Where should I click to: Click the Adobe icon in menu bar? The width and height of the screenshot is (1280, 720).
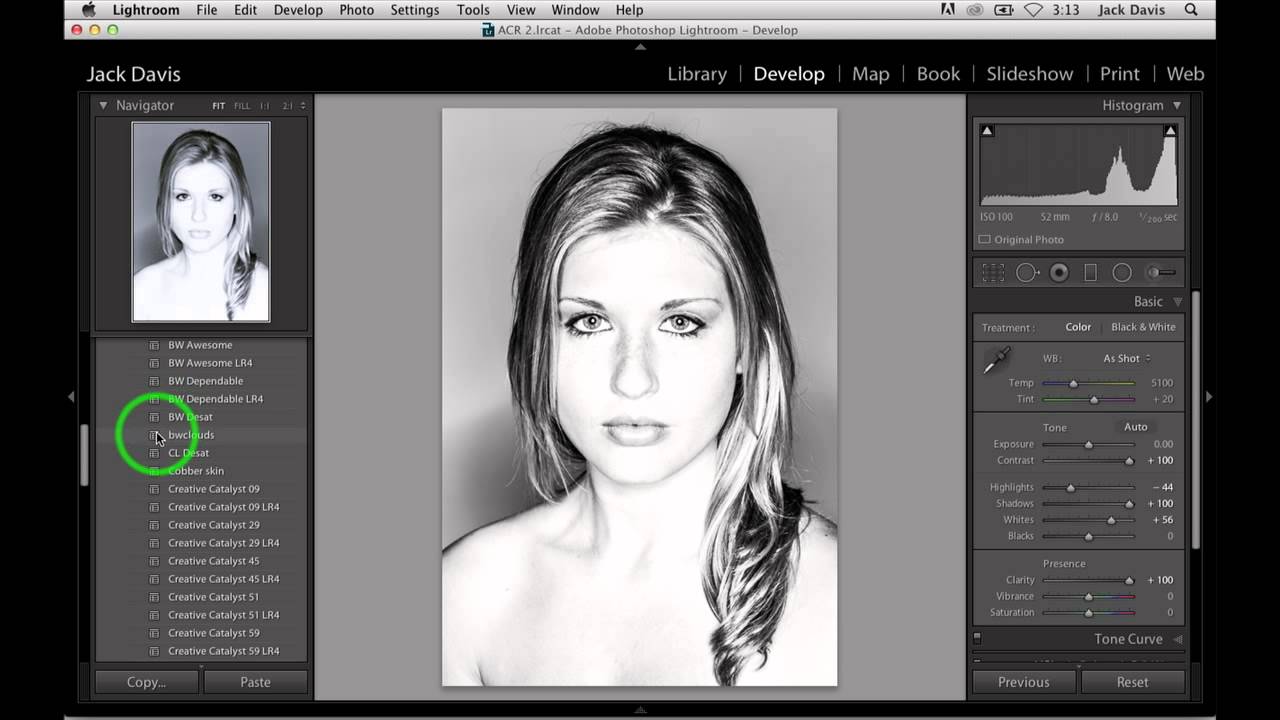[948, 10]
